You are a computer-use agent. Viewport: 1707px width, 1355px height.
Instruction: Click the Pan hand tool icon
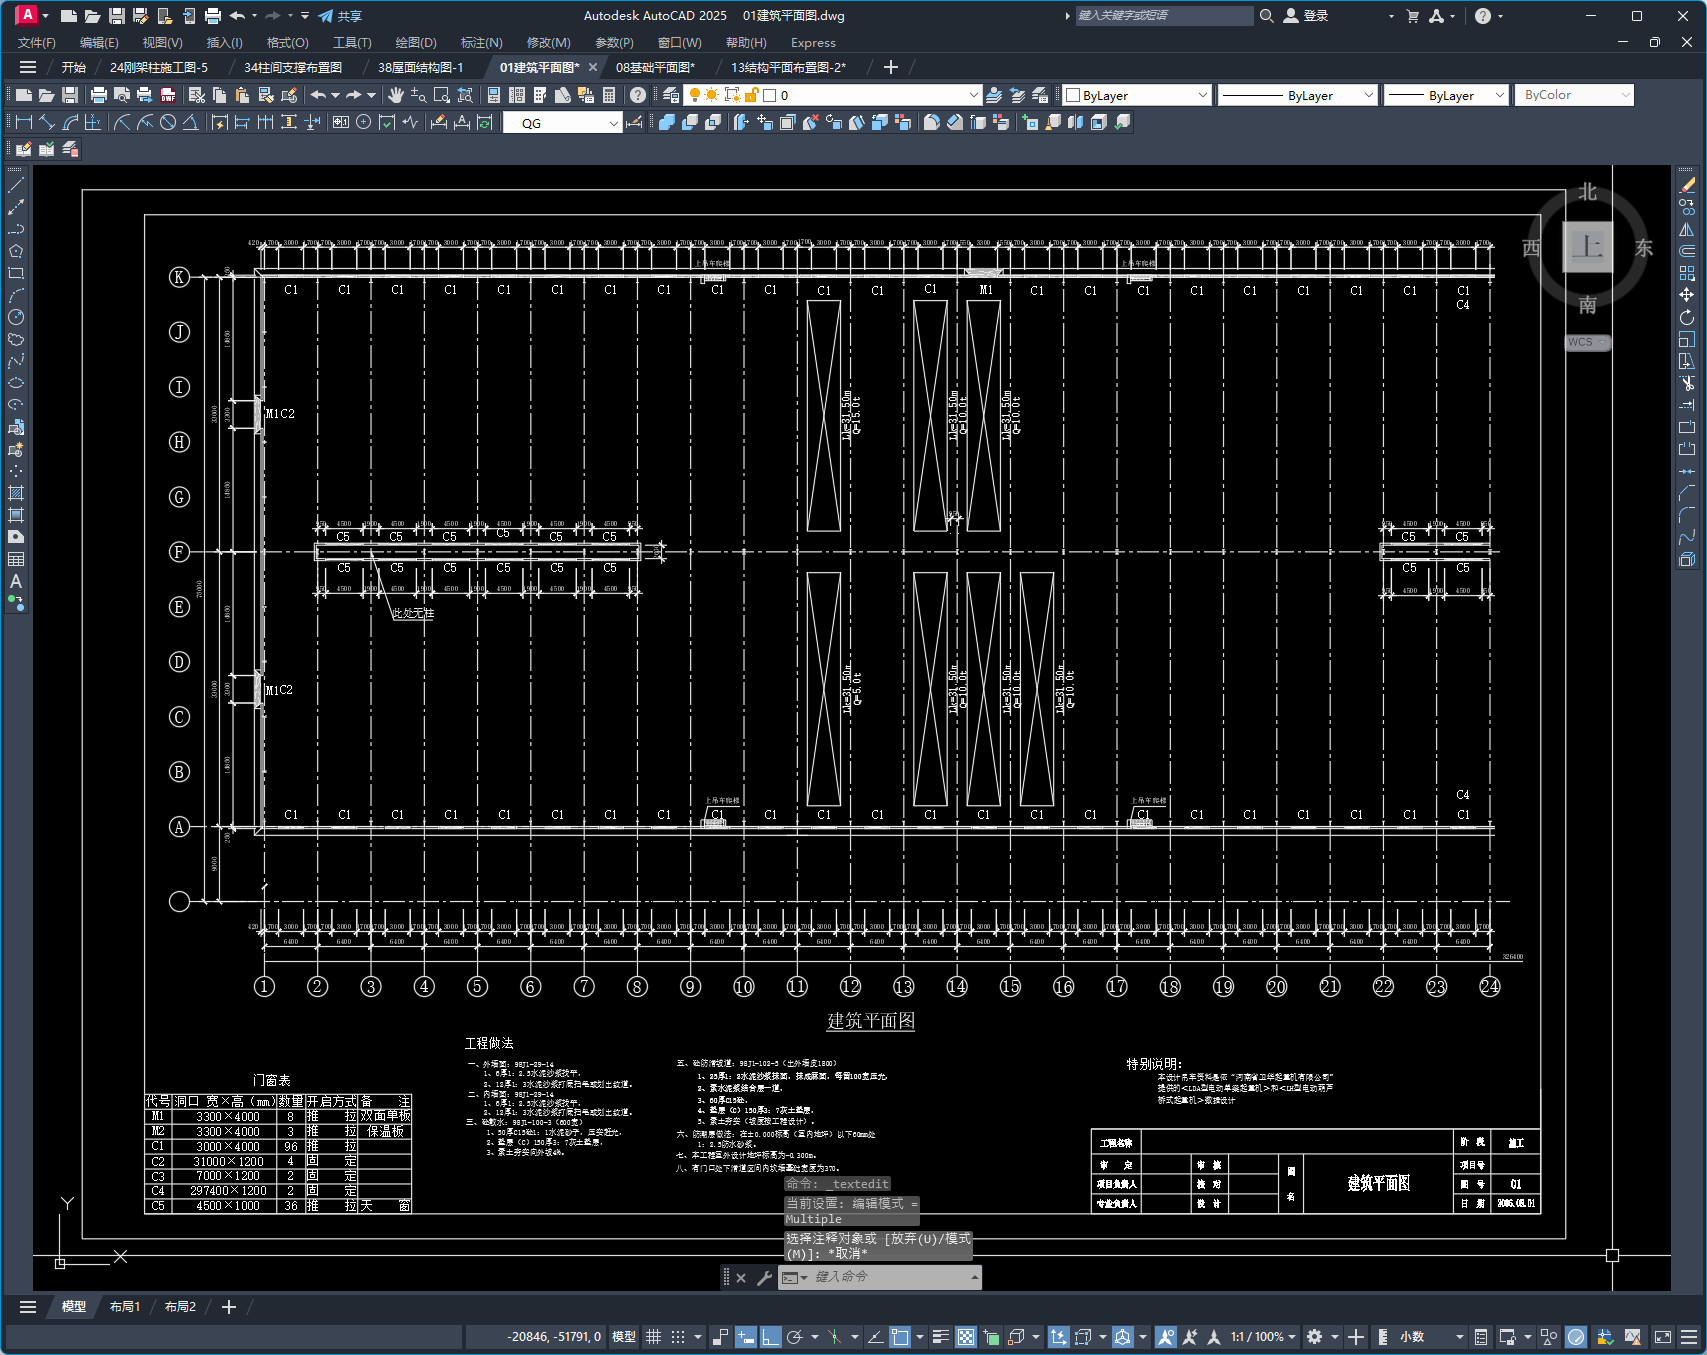[x=396, y=95]
